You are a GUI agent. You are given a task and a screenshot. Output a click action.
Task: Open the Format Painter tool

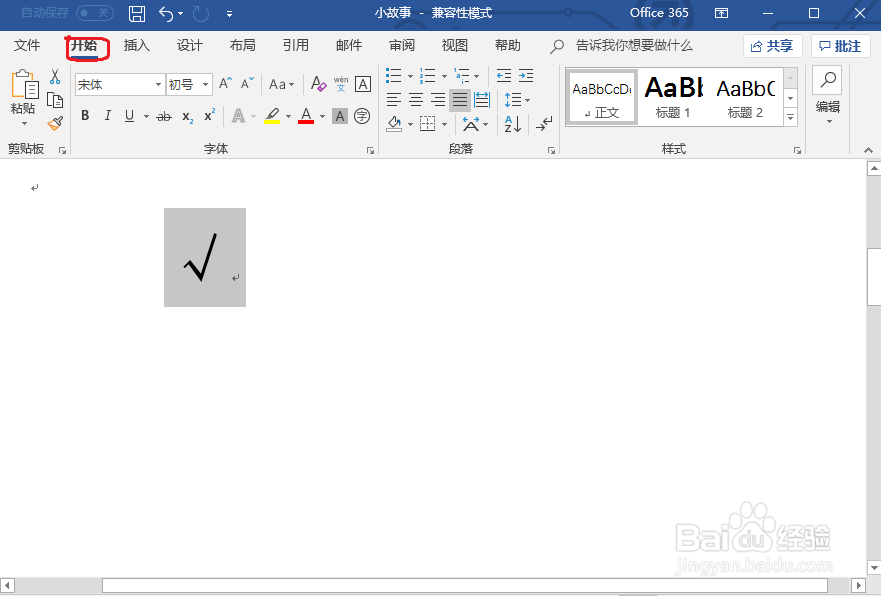coord(54,122)
